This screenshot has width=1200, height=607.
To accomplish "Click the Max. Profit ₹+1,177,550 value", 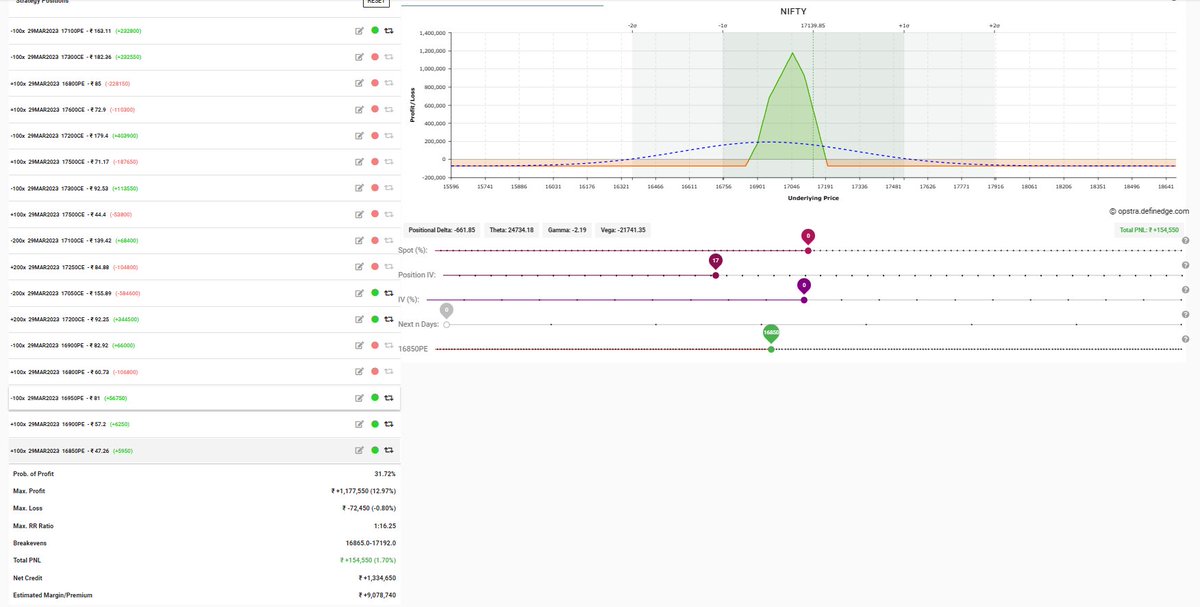I will coord(363,491).
